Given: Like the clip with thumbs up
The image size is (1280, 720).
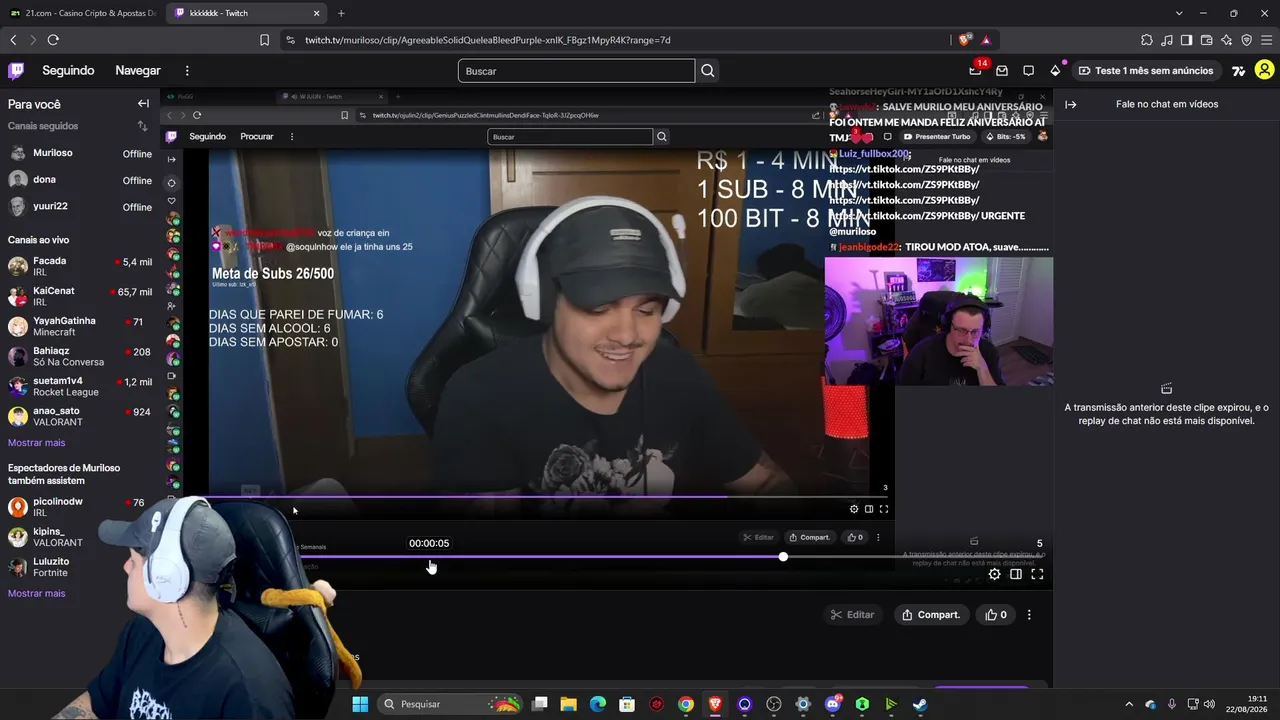Looking at the screenshot, I should point(997,615).
